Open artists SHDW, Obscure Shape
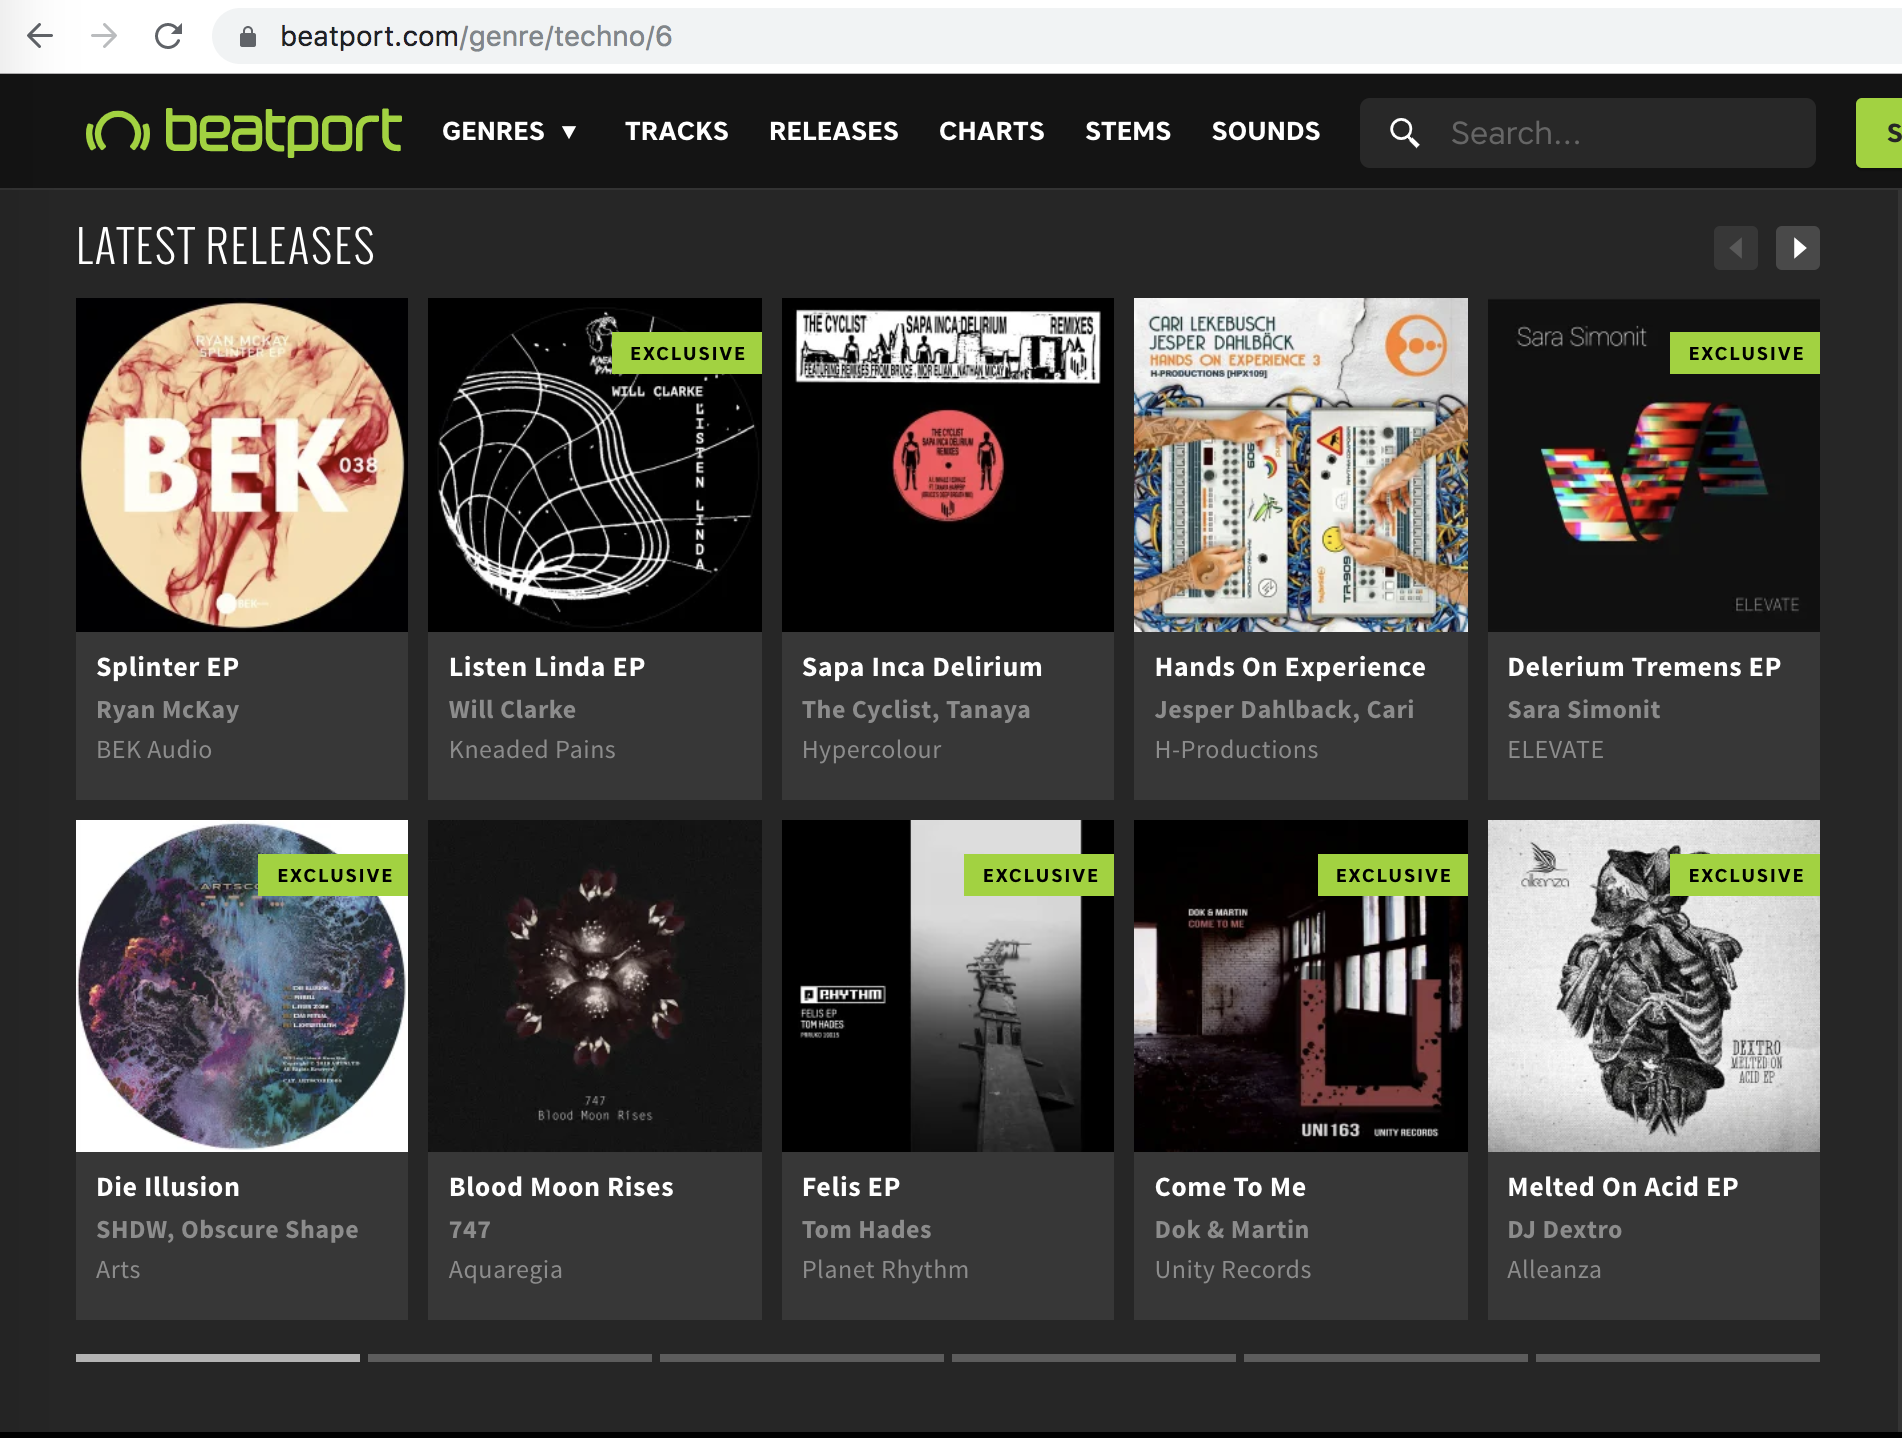The image size is (1902, 1438). point(227,1230)
